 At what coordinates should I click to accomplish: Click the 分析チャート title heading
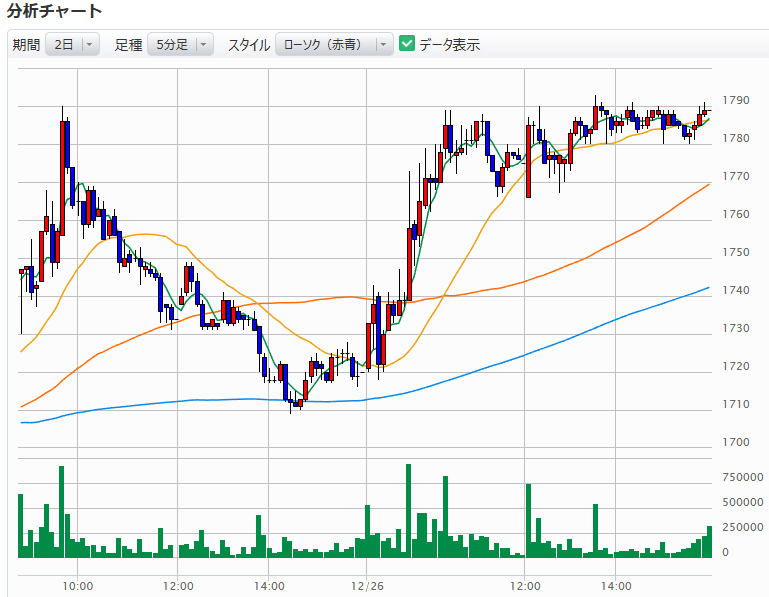click(x=54, y=12)
